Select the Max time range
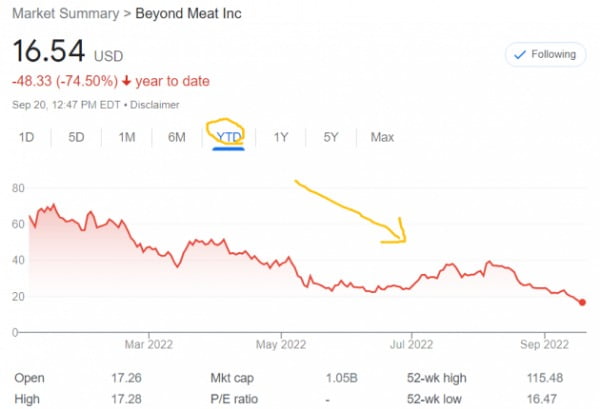 tap(382, 137)
